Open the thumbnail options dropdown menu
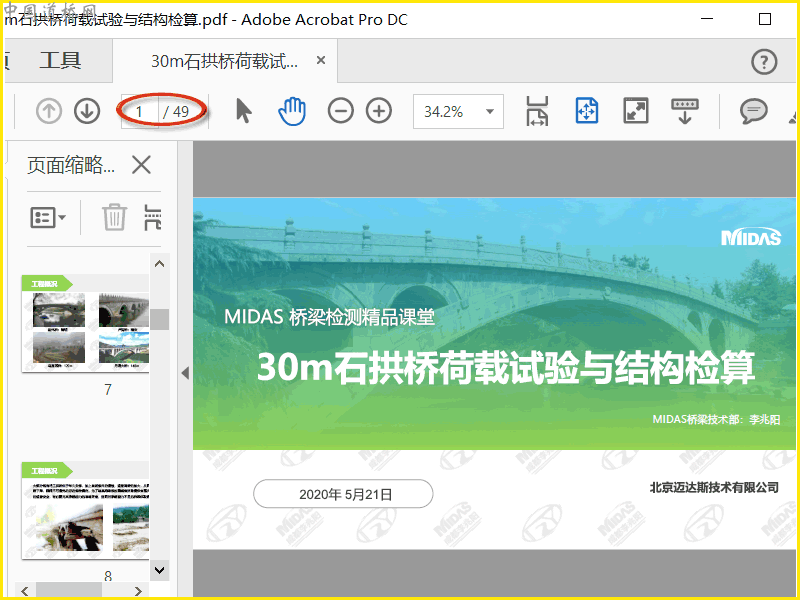Viewport: 800px width, 600px height. coord(48,218)
